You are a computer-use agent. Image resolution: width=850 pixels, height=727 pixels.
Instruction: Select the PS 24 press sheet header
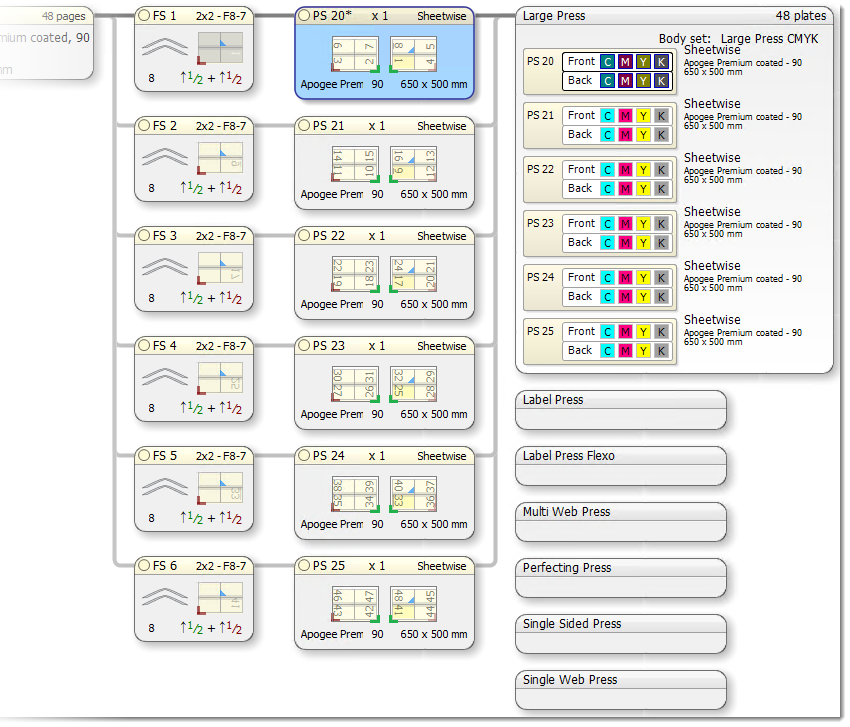click(x=384, y=456)
